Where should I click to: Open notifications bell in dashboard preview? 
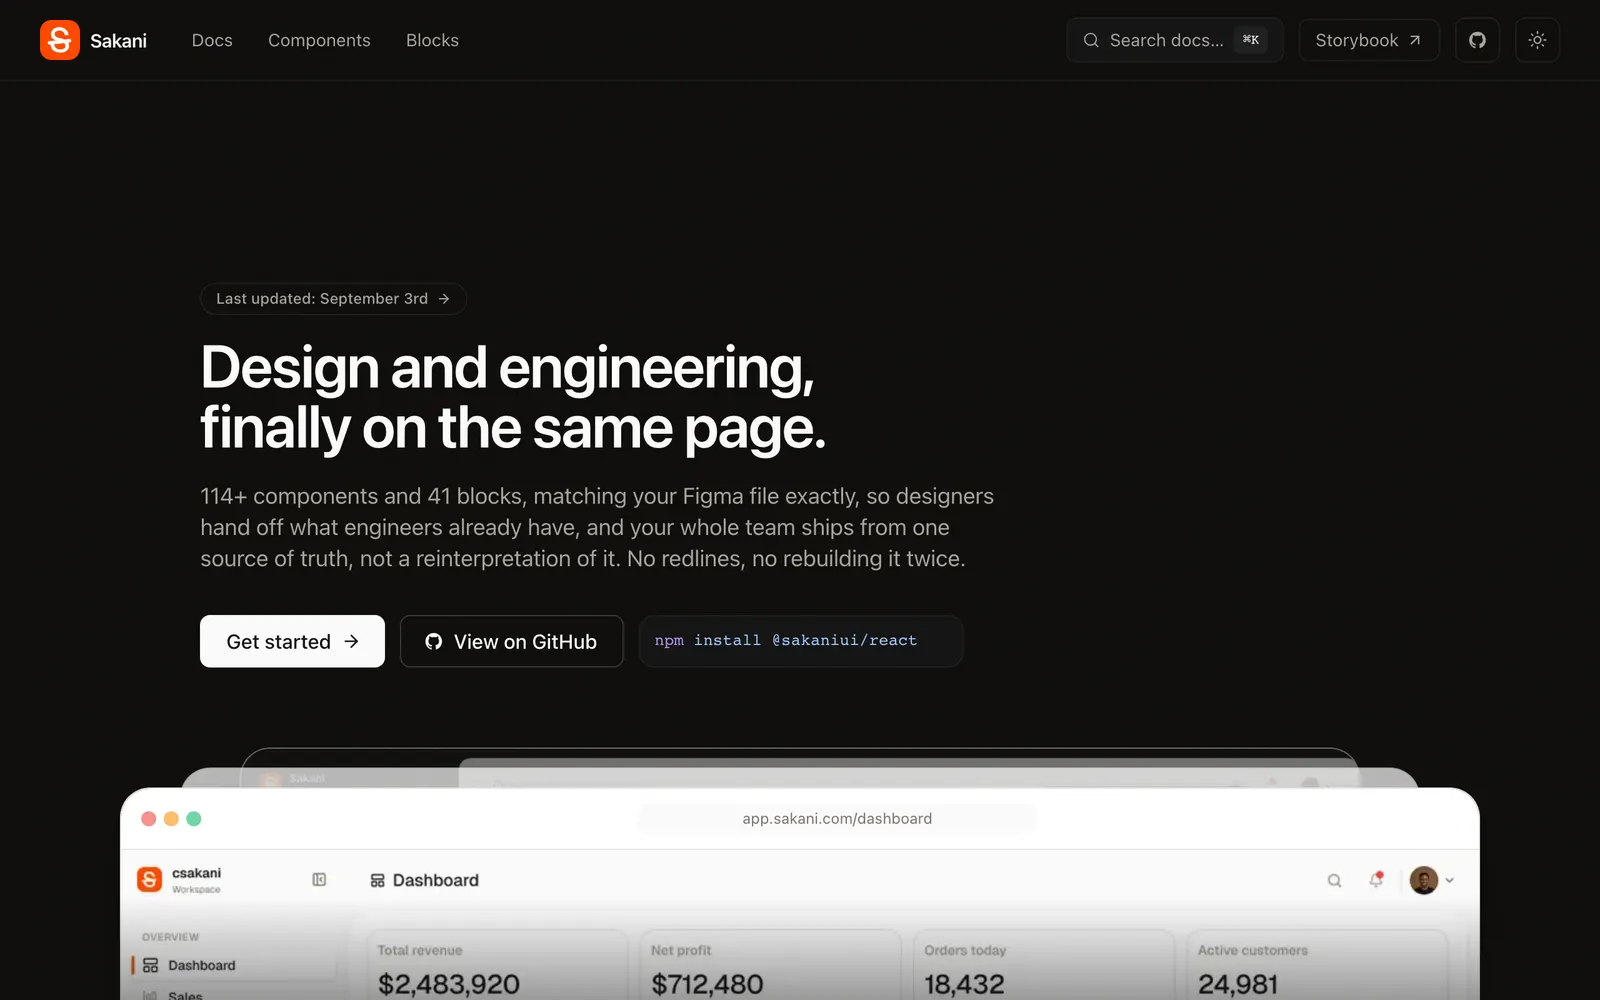1376,880
